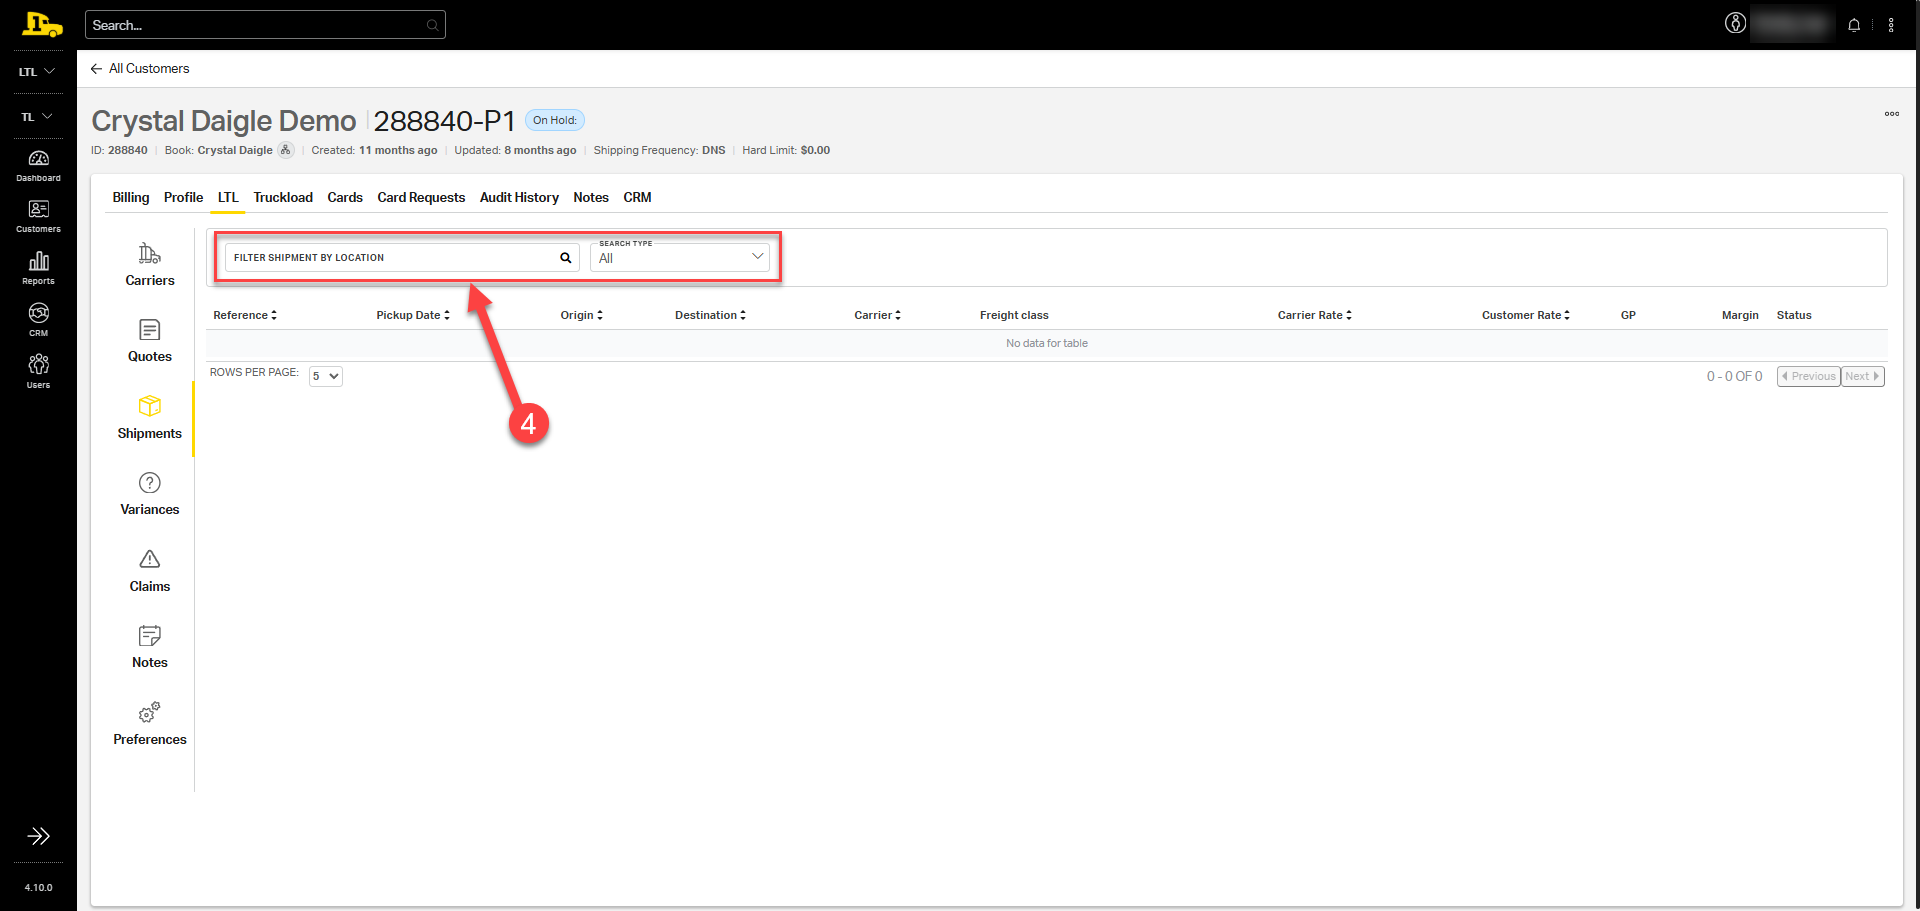Switch to the Profile tab
The width and height of the screenshot is (1920, 911).
click(x=184, y=197)
